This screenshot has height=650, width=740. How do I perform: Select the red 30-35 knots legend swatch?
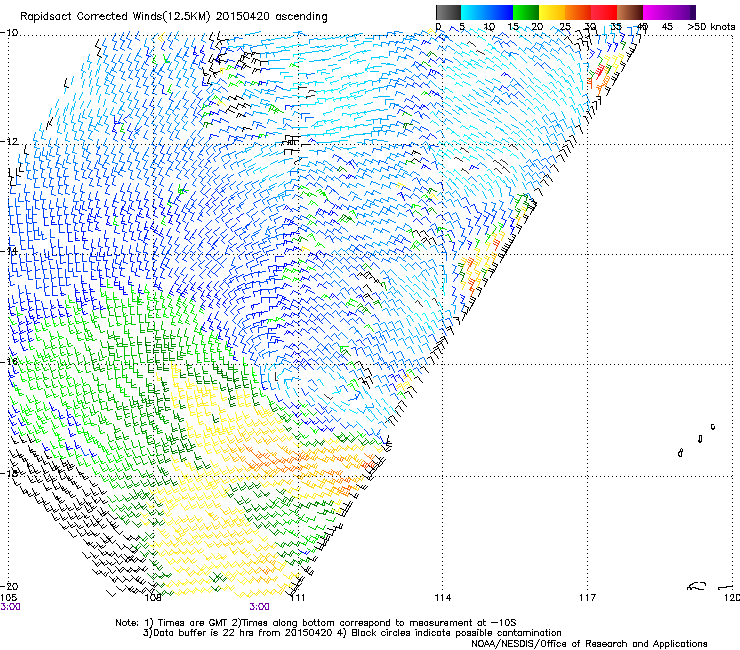coord(604,12)
